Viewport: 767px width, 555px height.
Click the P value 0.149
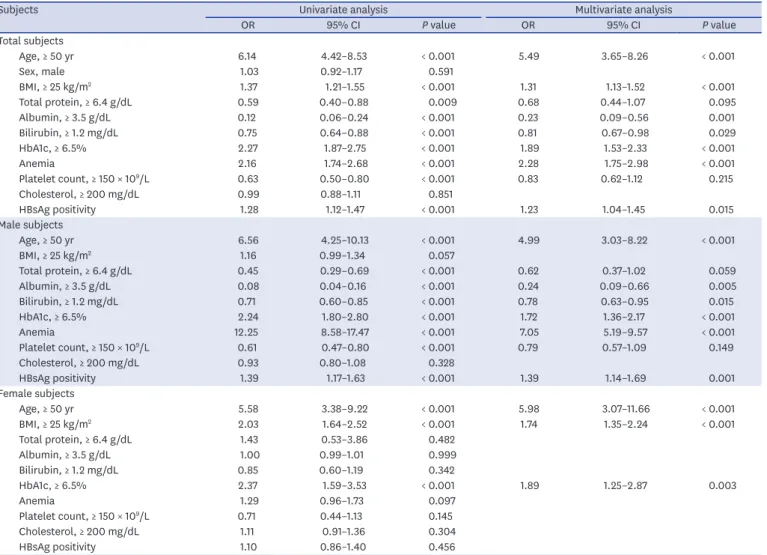point(721,348)
